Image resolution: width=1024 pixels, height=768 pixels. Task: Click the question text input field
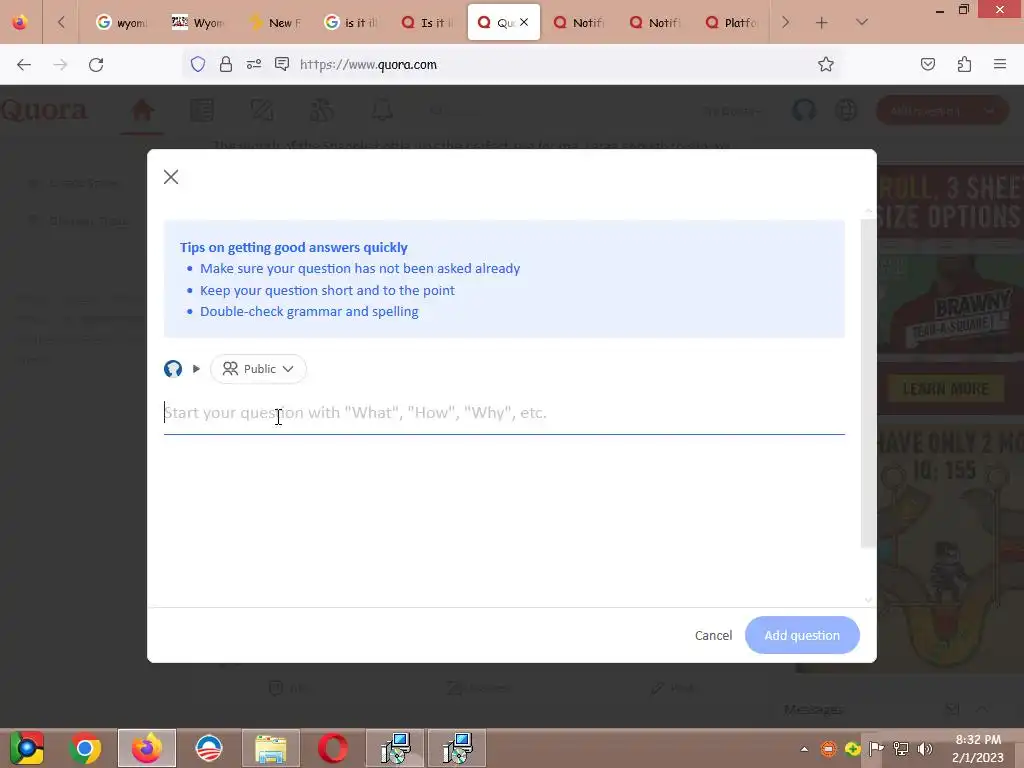(x=504, y=413)
